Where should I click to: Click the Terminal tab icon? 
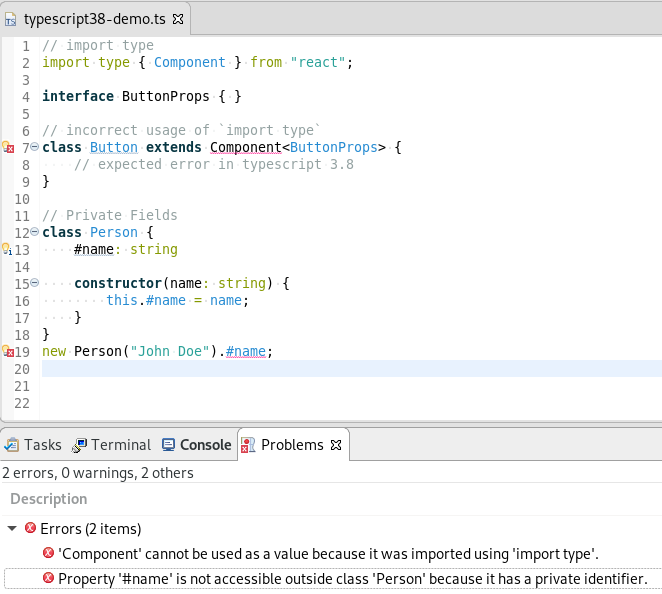click(x=79, y=445)
